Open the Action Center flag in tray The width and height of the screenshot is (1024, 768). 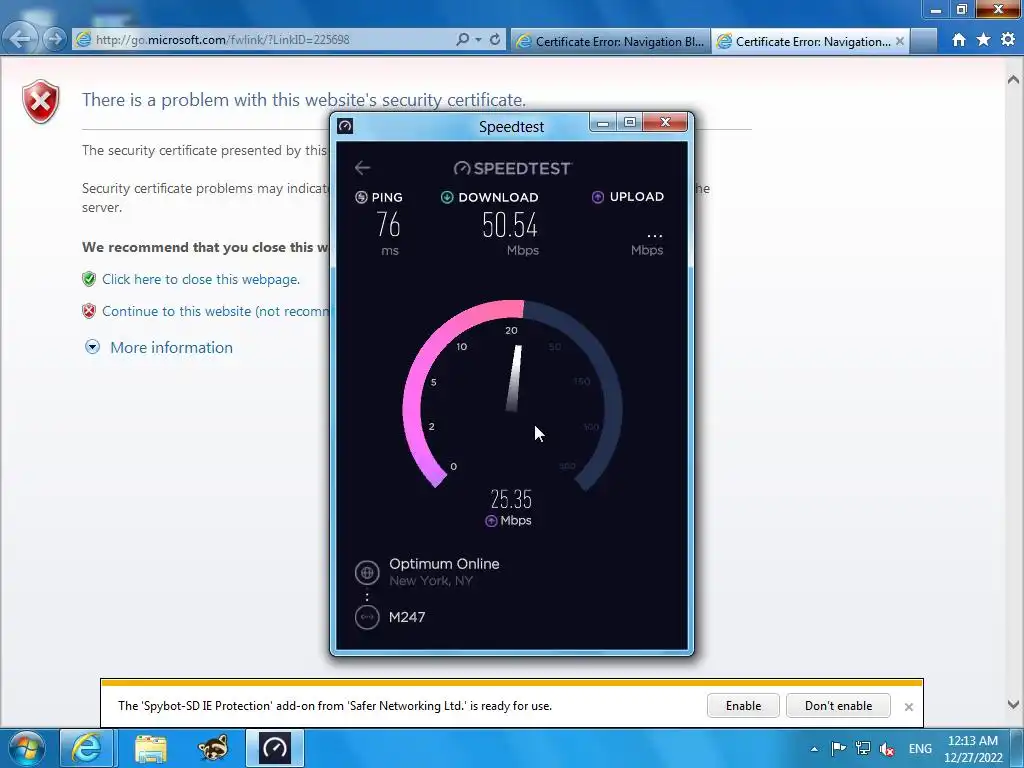pos(839,748)
